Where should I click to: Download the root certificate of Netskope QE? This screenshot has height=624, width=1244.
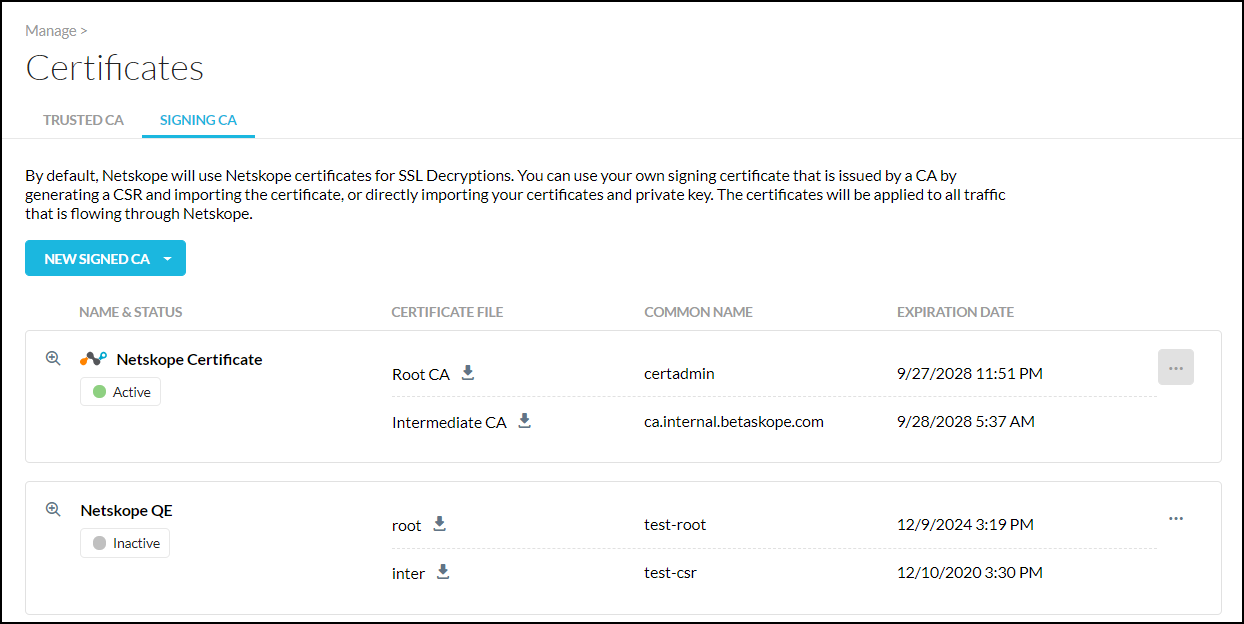pos(439,524)
